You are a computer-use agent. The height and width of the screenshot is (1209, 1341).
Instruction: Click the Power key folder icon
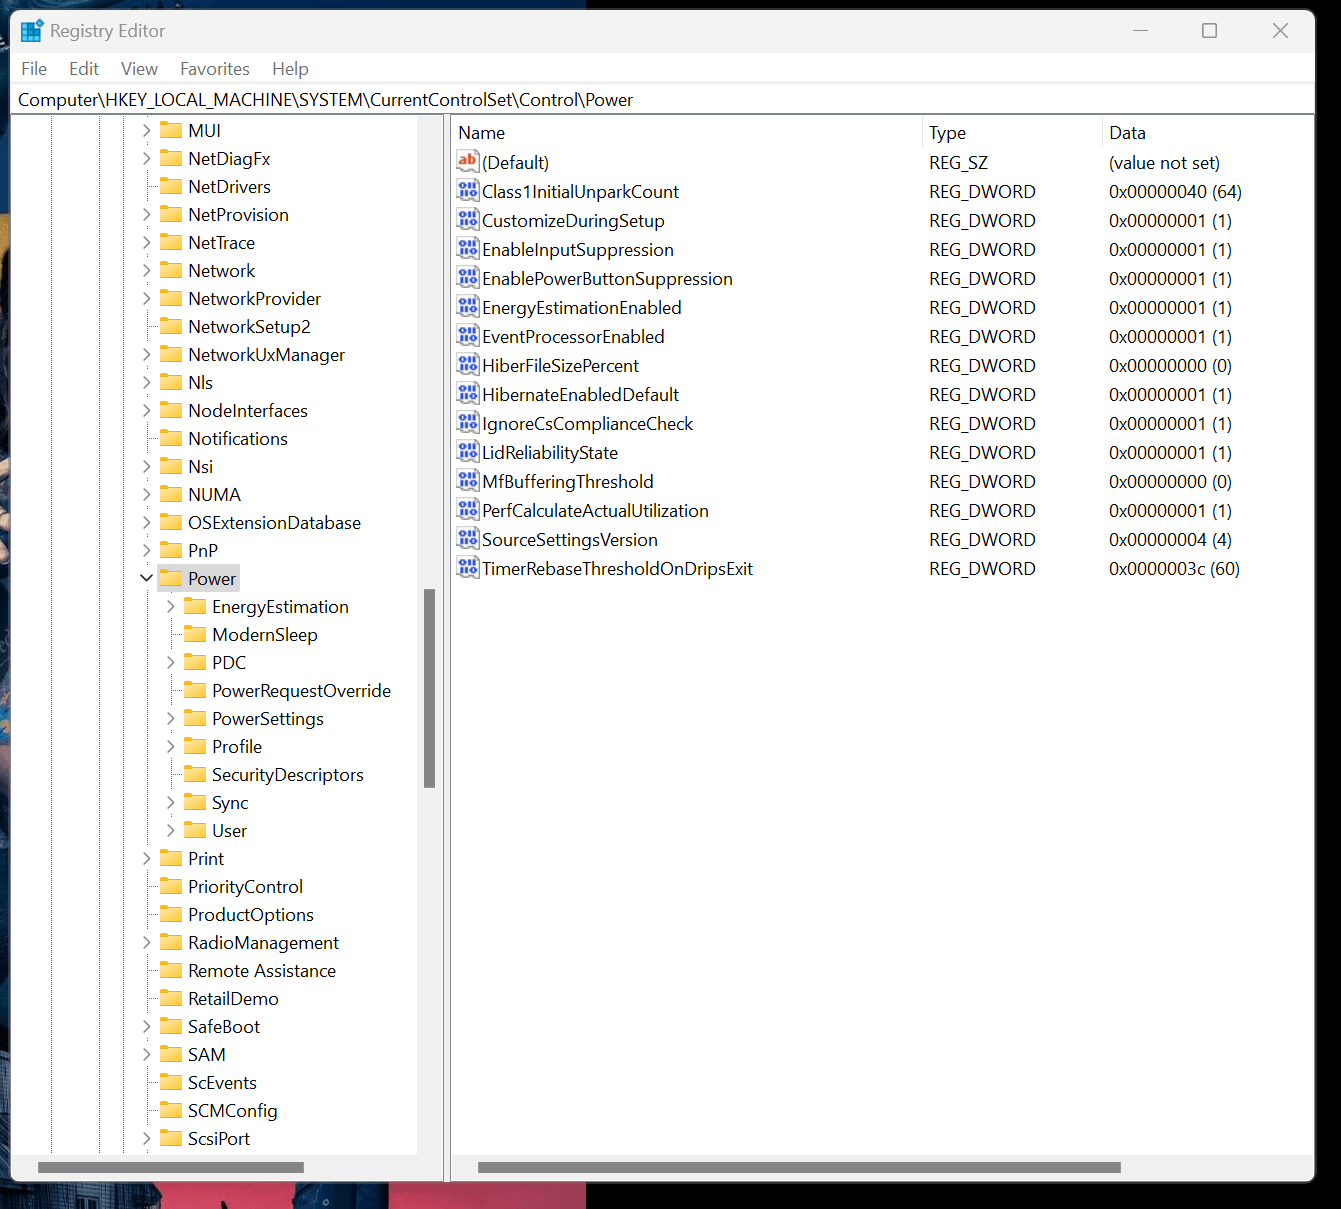coord(171,578)
